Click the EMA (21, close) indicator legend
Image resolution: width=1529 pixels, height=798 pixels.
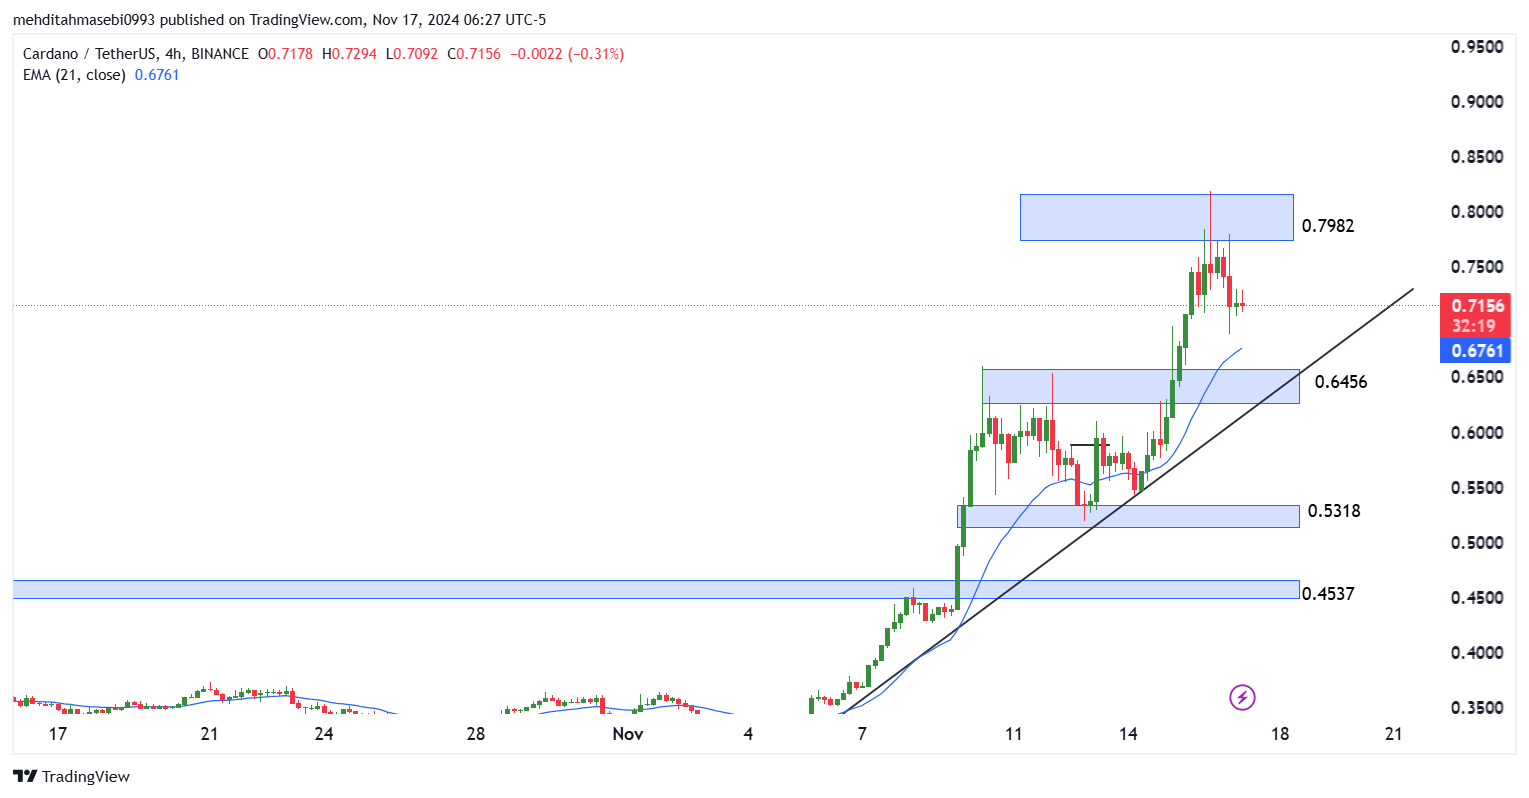[x=101, y=75]
